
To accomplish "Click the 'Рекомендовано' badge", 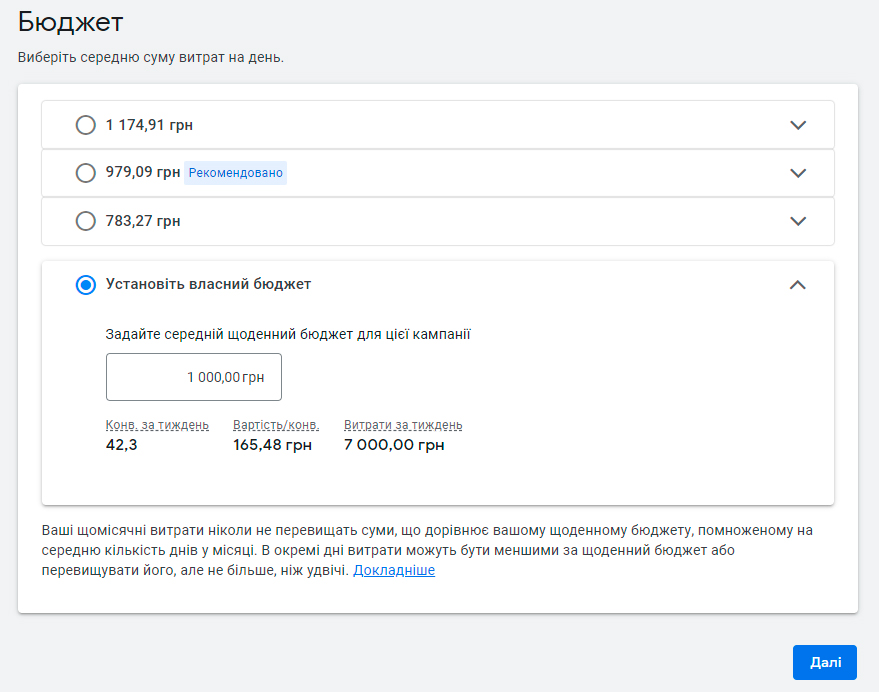I will click(235, 173).
